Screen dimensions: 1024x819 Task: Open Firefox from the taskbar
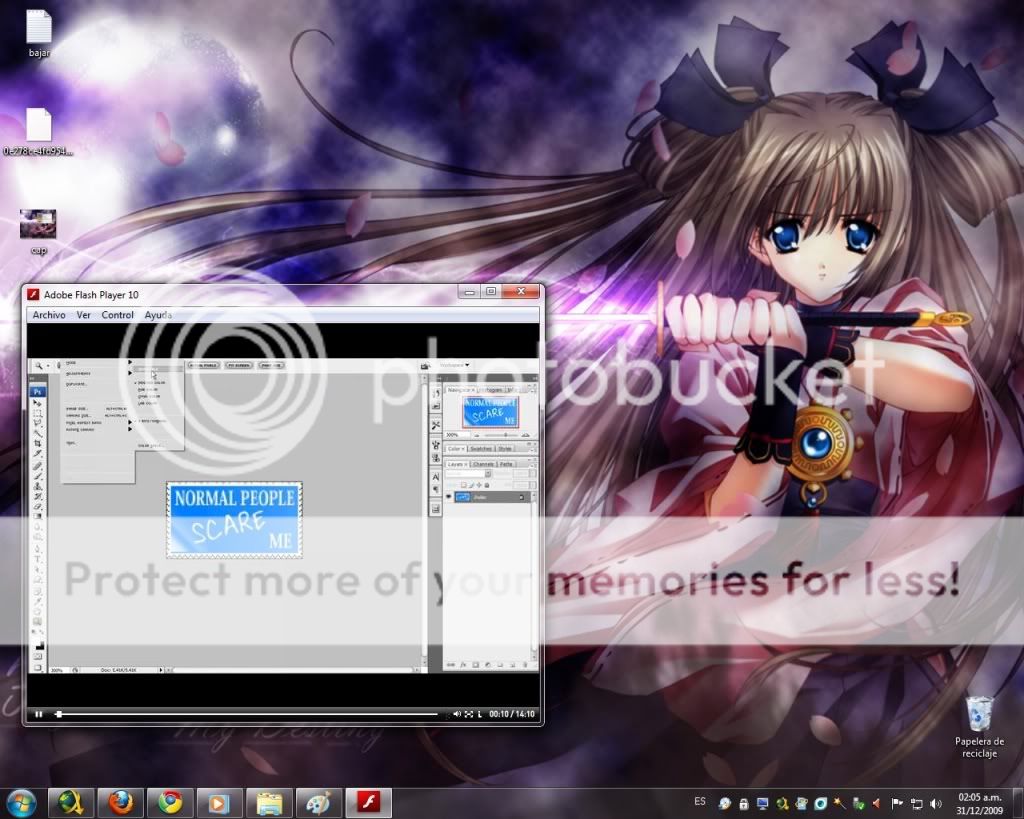(x=121, y=803)
